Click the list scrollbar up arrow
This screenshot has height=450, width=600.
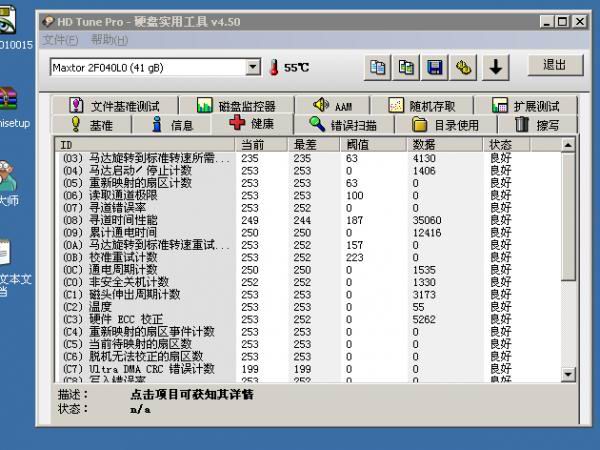568,145
